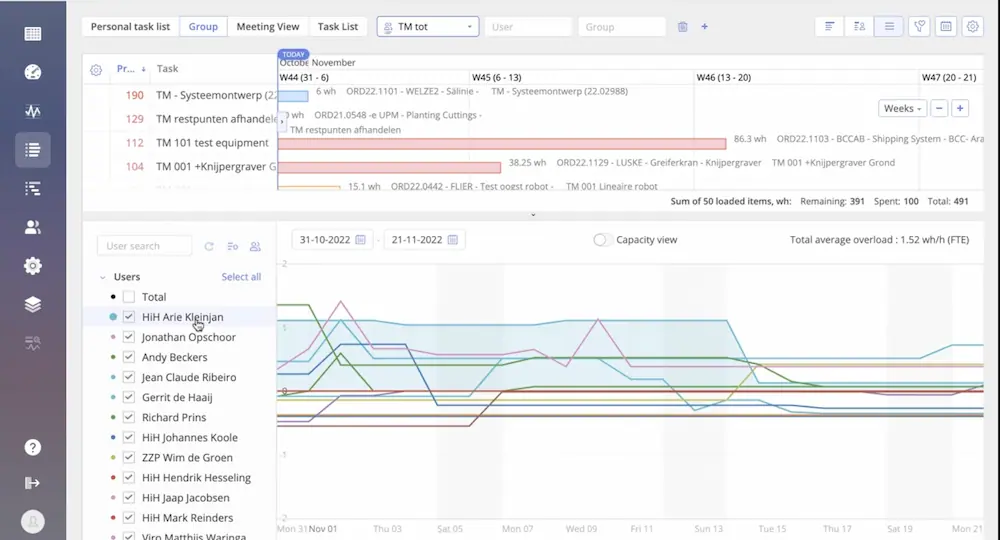Open the help question mark icon

point(33,447)
